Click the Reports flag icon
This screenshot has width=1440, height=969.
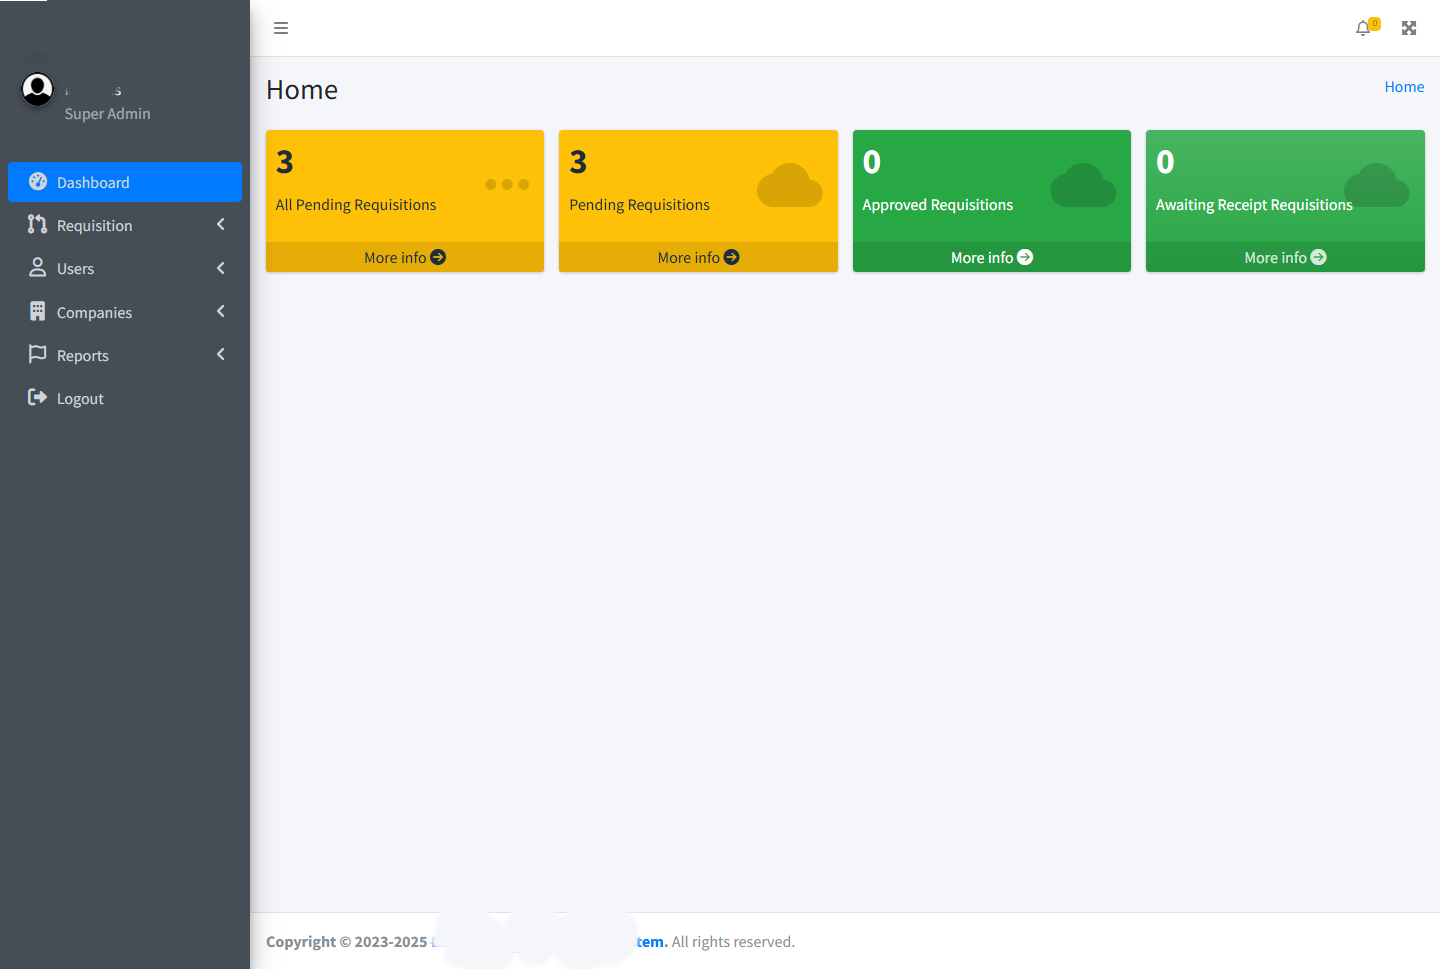[x=38, y=354]
